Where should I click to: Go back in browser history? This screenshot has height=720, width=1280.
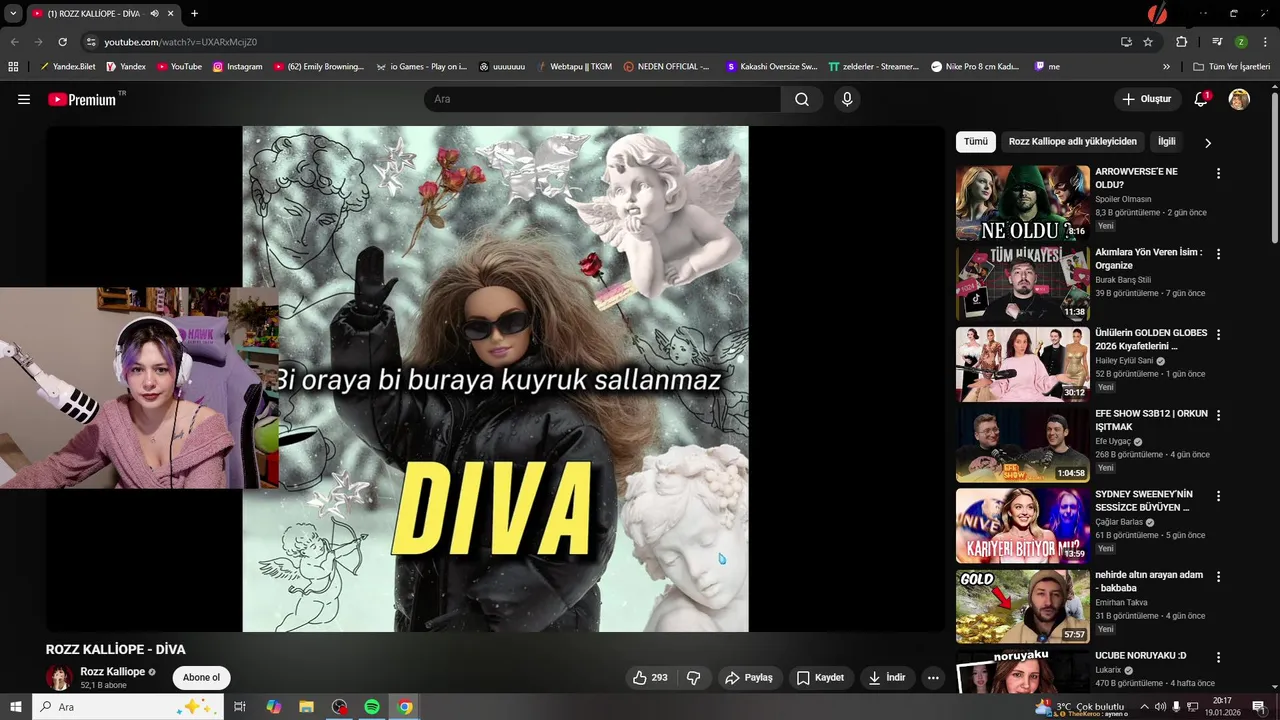[x=14, y=42]
